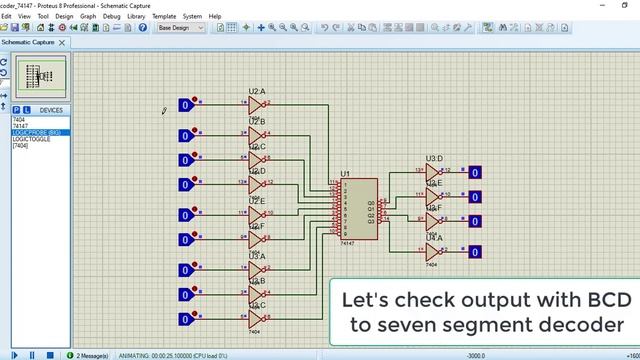Click the blue Center at Cursor icon
This screenshot has width=640, height=360.
(x=261, y=27)
